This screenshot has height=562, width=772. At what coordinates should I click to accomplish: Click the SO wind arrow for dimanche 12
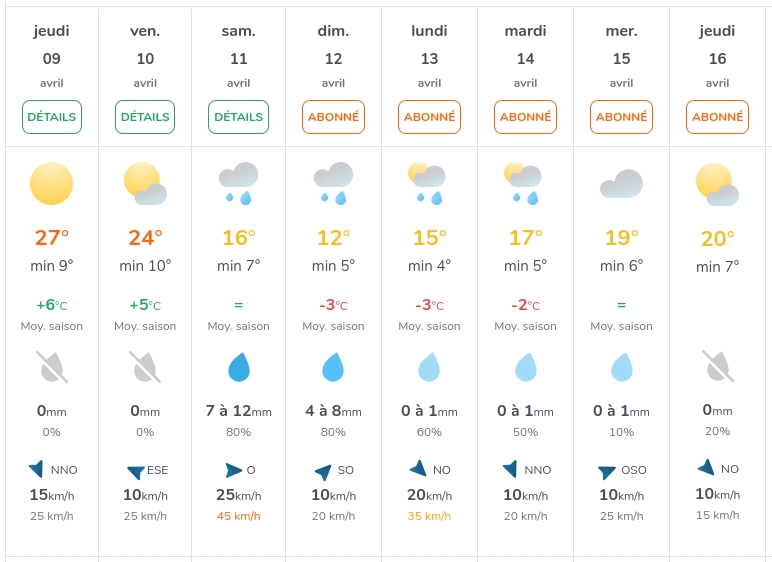click(322, 471)
